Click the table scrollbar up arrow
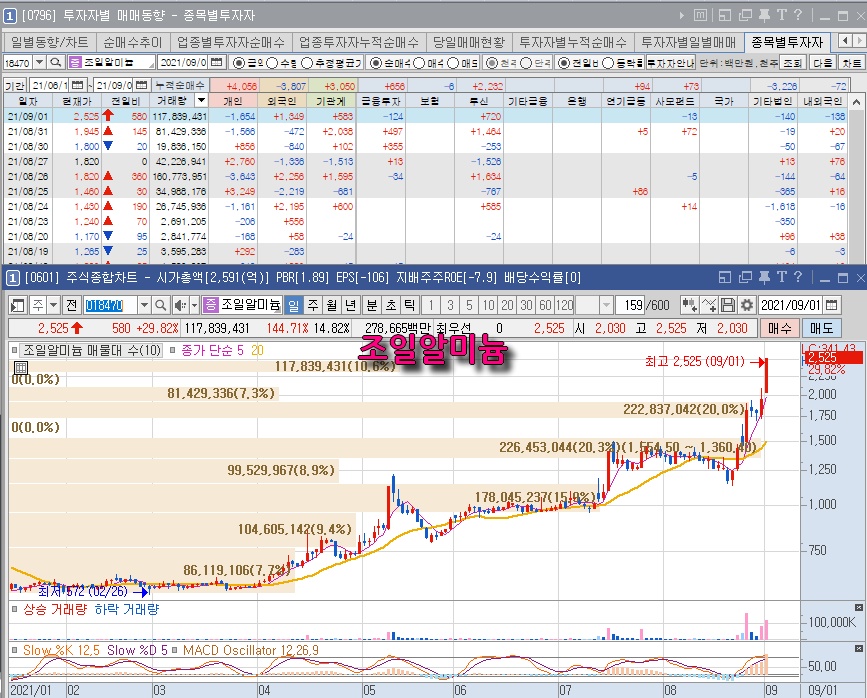 click(856, 102)
